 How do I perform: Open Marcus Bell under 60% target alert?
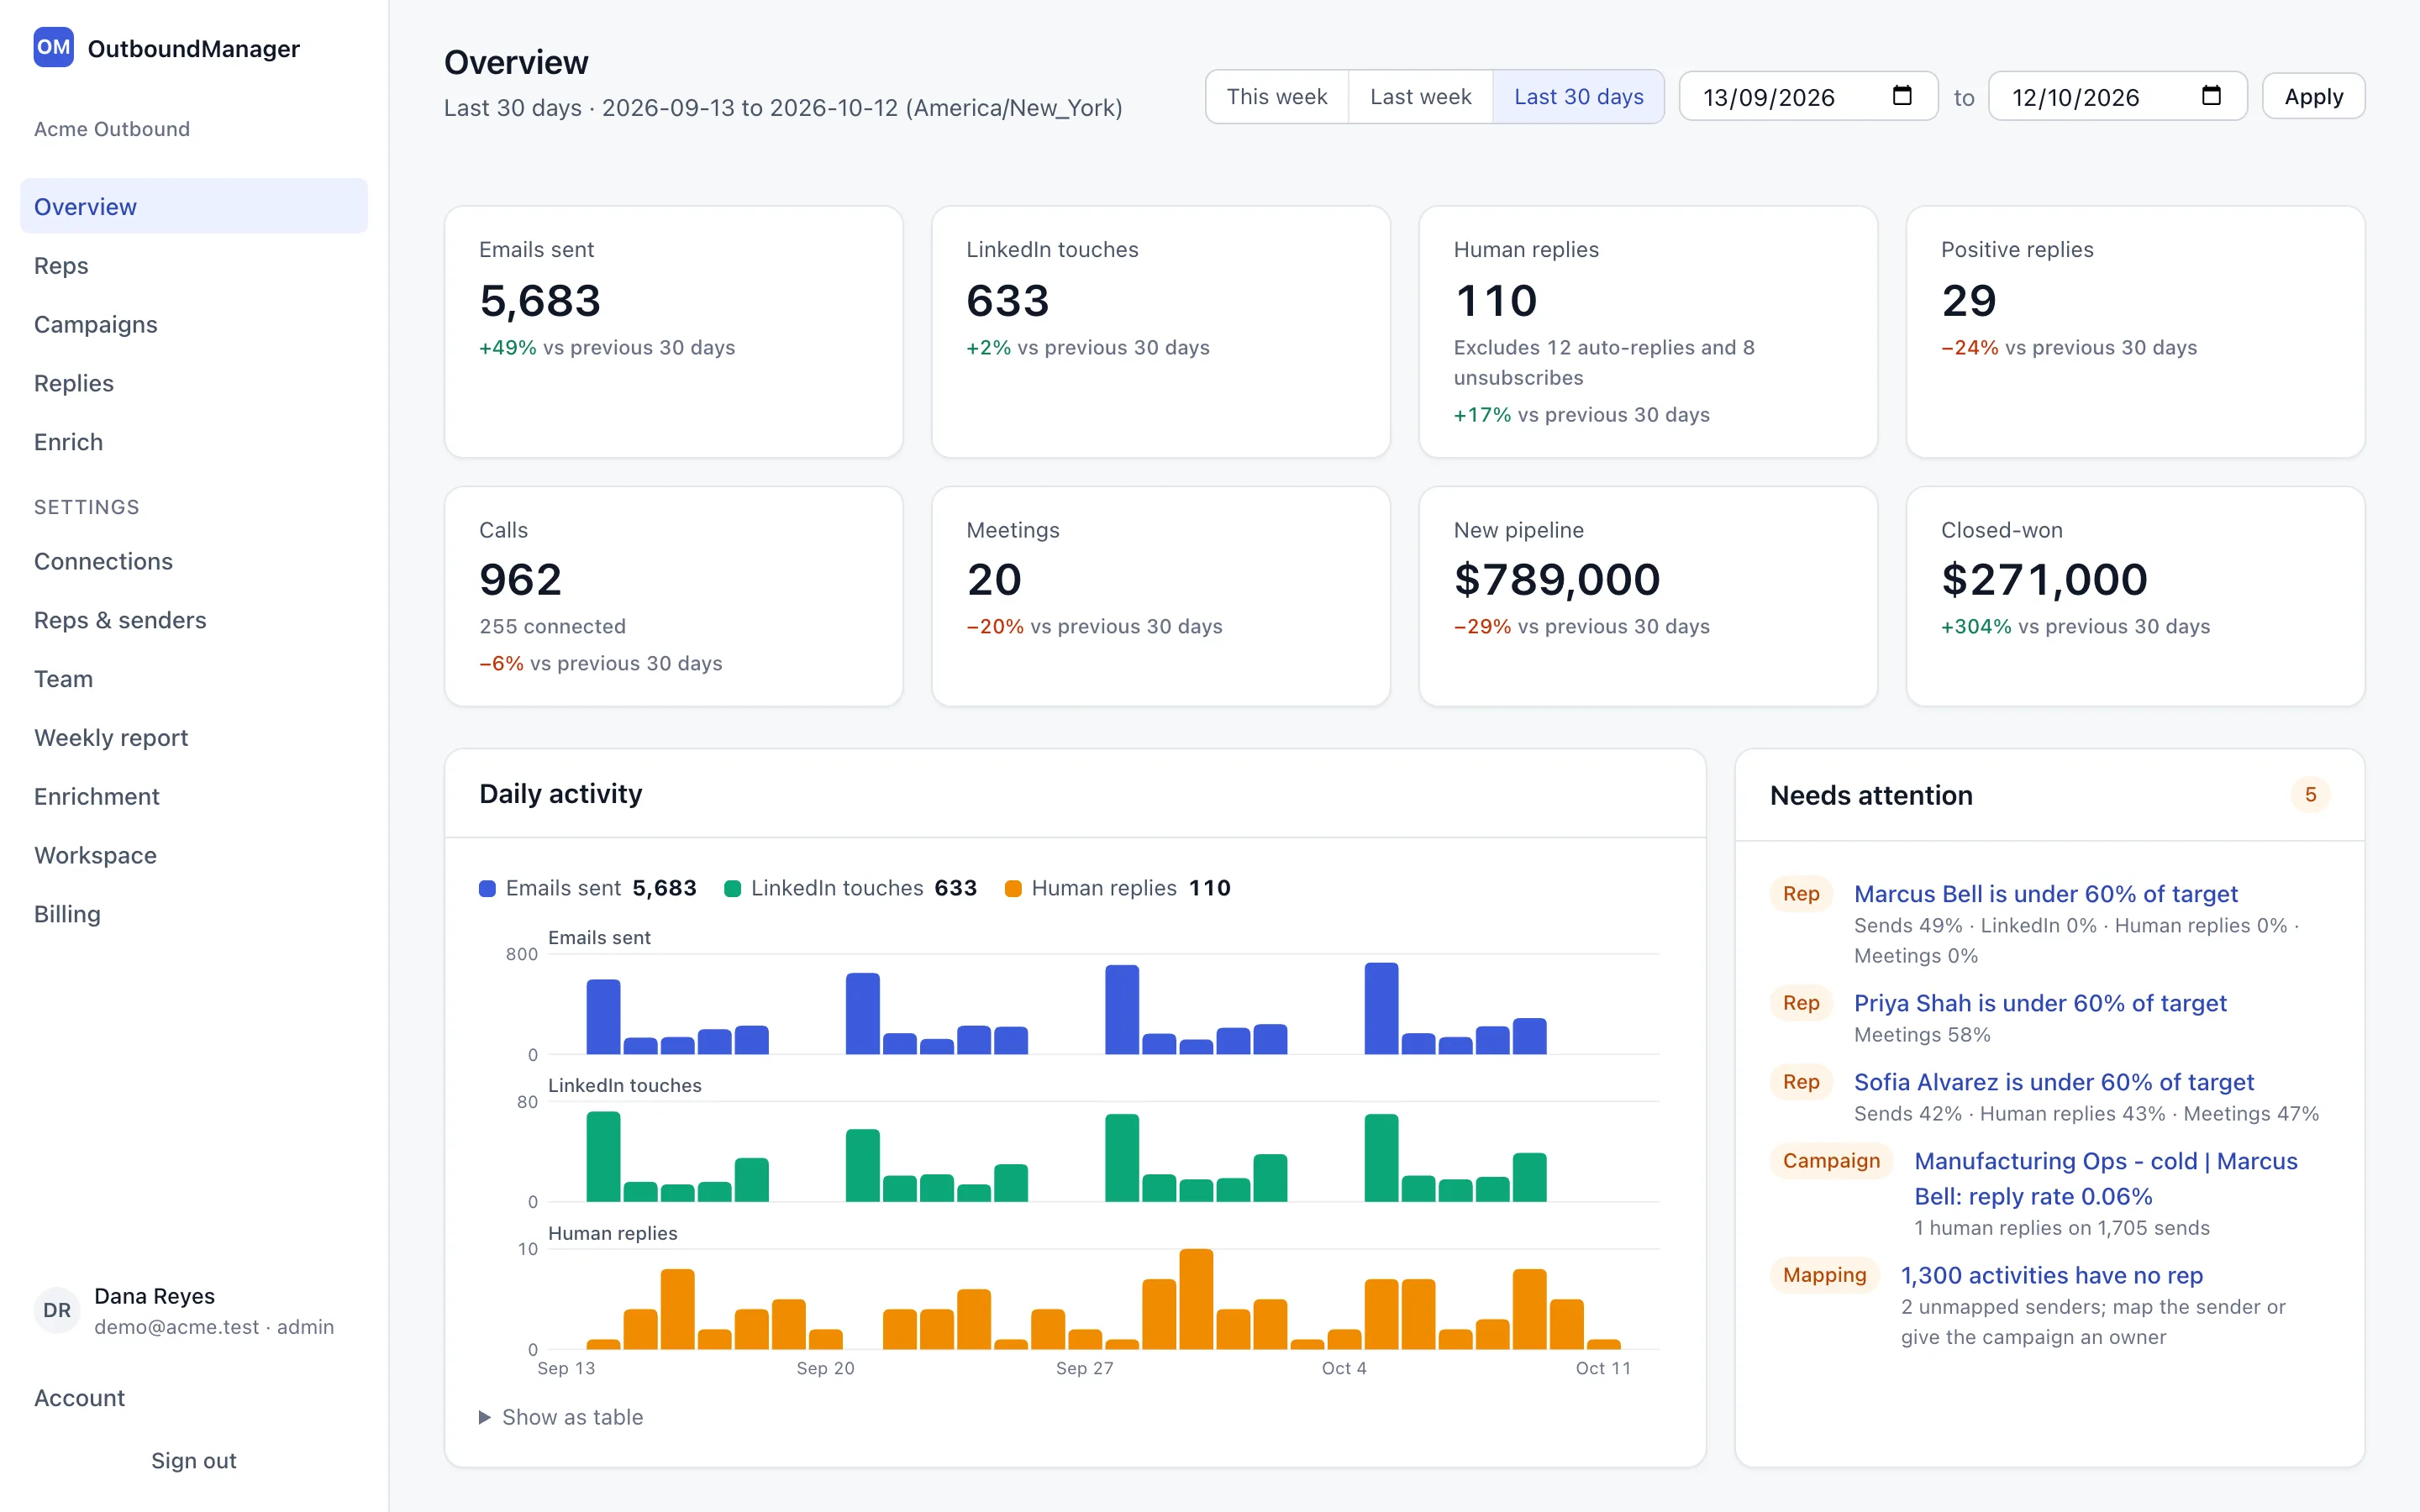point(2045,894)
